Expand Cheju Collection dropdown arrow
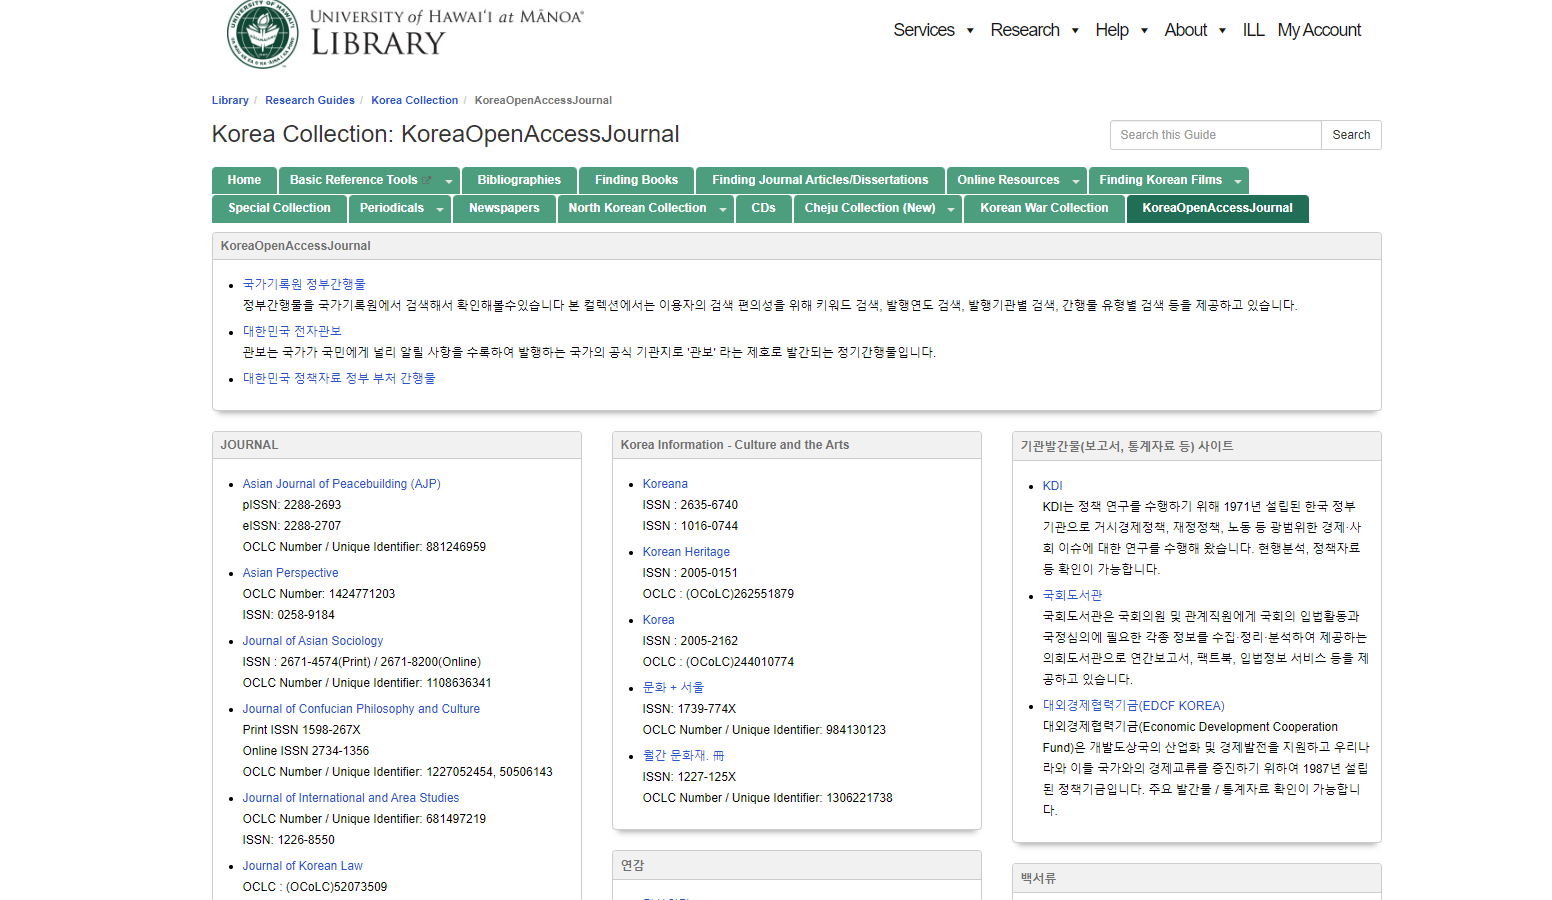 coord(951,209)
